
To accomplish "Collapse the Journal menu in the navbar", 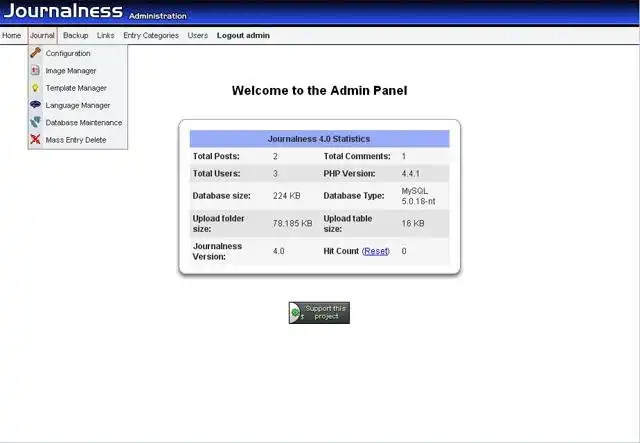I will tap(42, 36).
